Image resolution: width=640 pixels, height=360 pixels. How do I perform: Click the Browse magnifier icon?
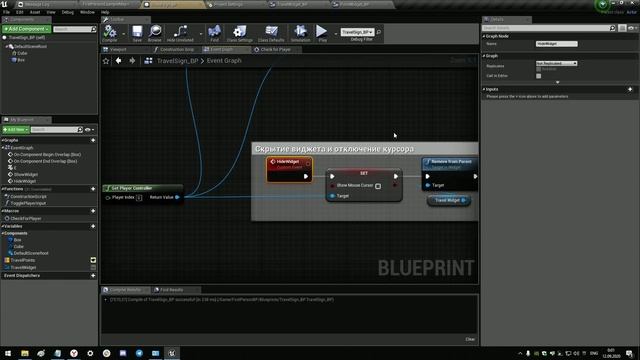(155, 33)
